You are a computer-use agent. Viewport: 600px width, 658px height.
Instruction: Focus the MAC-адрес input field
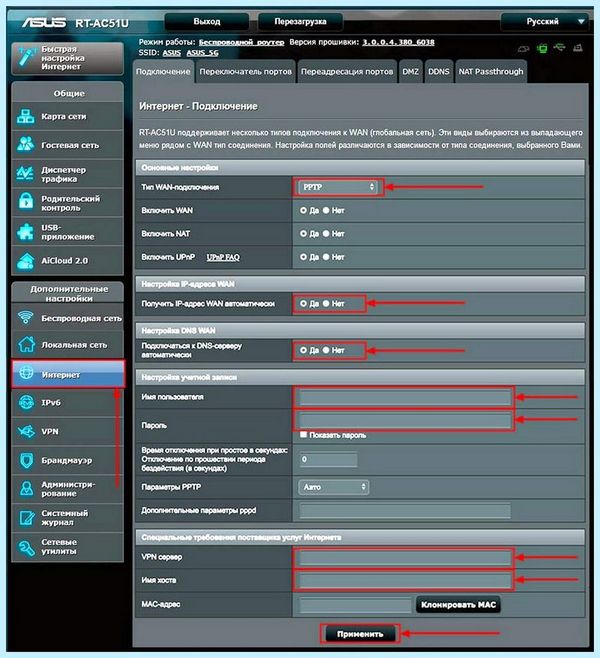355,605
